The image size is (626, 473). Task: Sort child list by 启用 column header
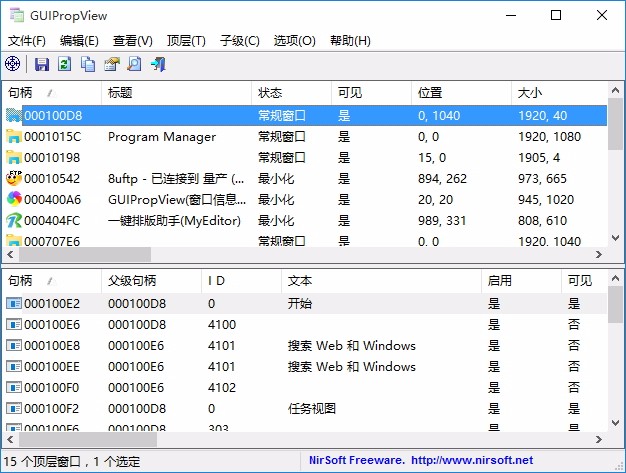(521, 281)
